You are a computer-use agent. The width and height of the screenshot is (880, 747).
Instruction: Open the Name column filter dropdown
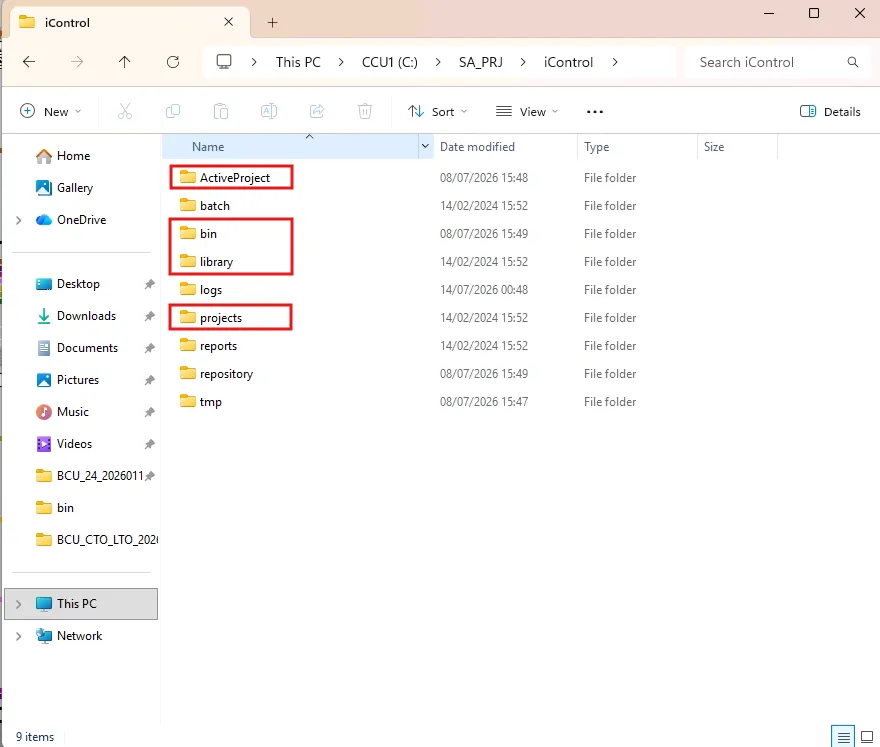425,146
